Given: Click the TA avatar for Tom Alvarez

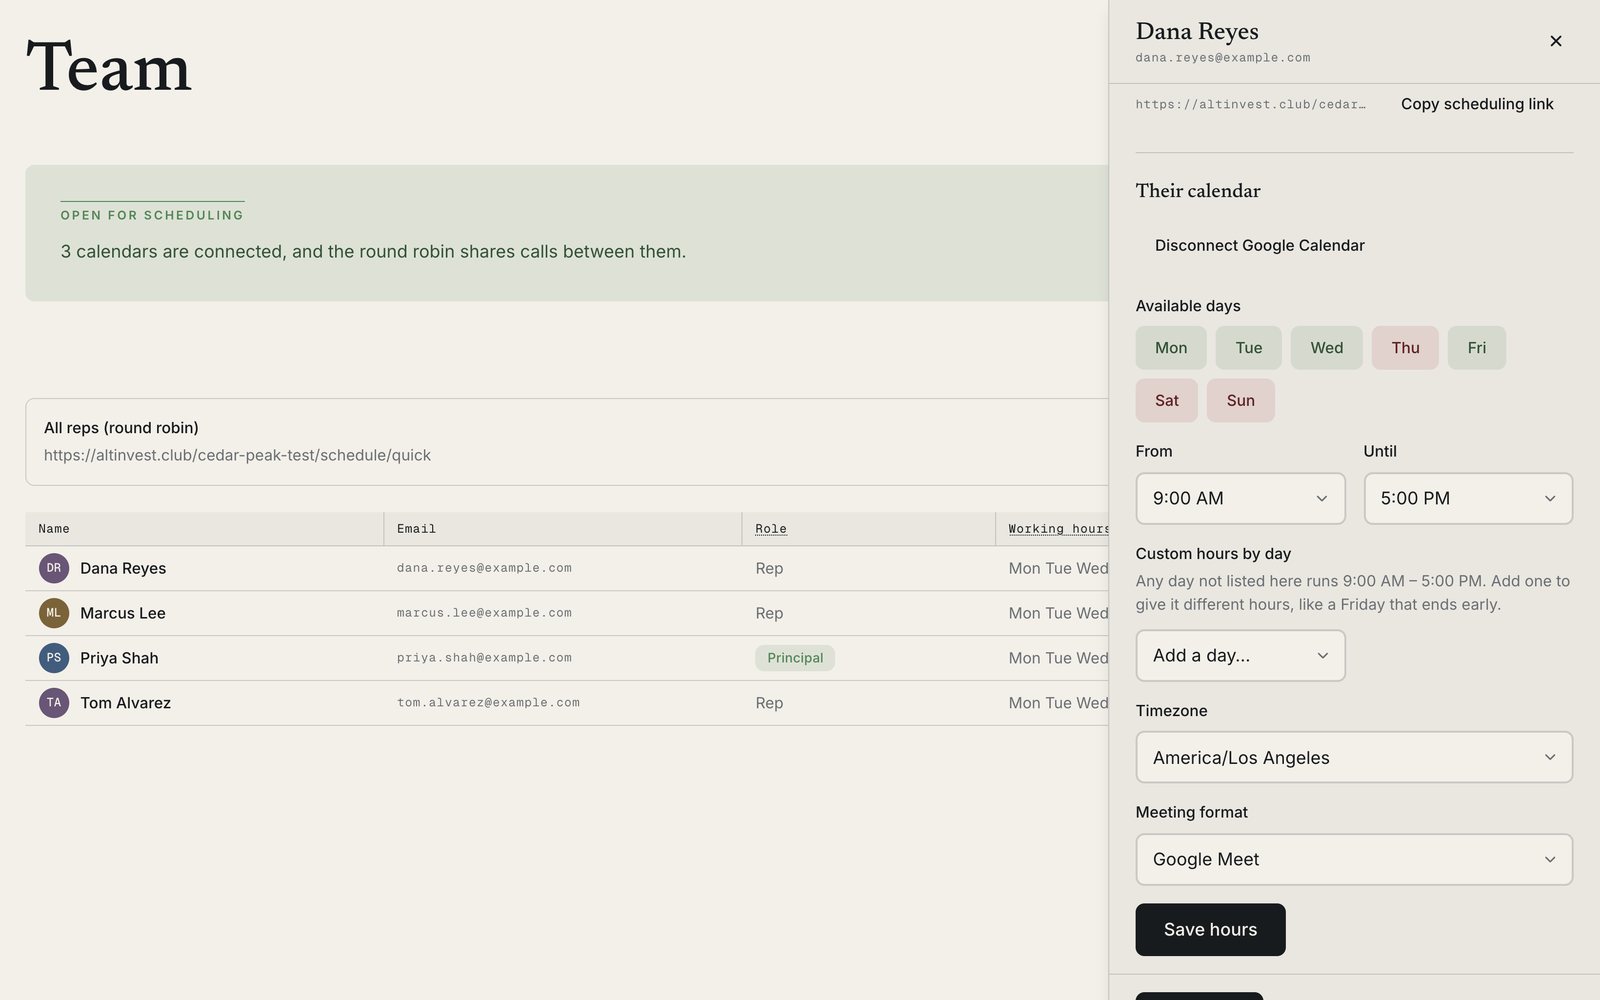Looking at the screenshot, I should point(54,703).
